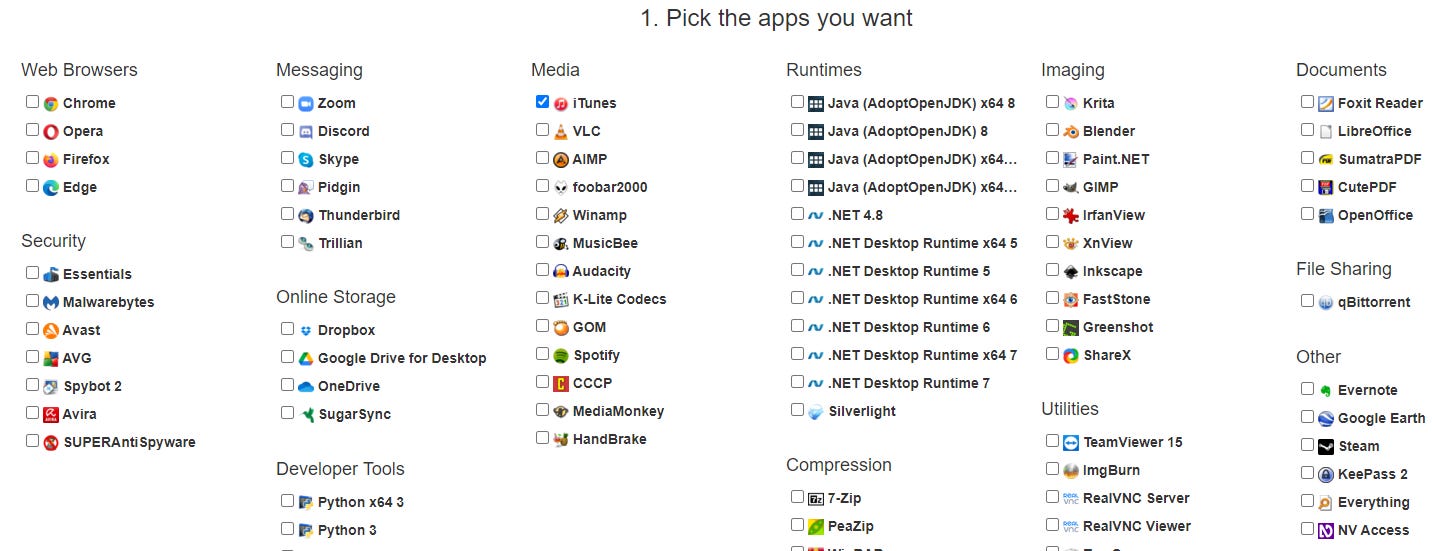Enable the SugarSync checkbox

[x=287, y=413]
